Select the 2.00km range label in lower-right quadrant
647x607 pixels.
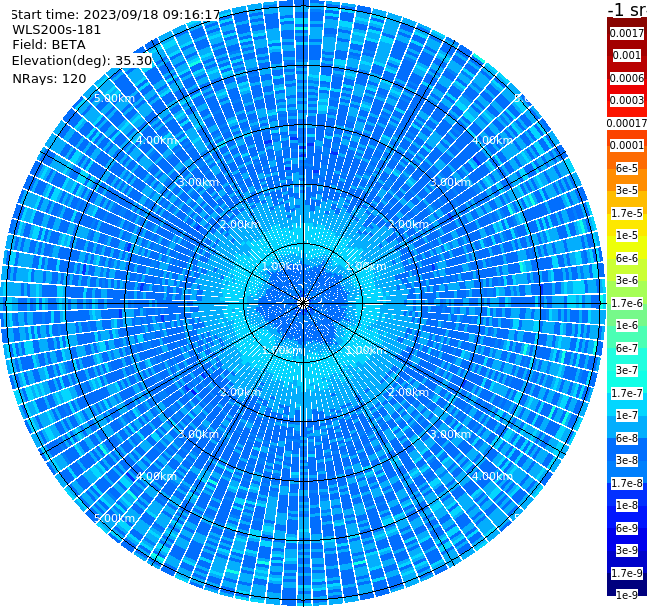pyautogui.click(x=409, y=392)
